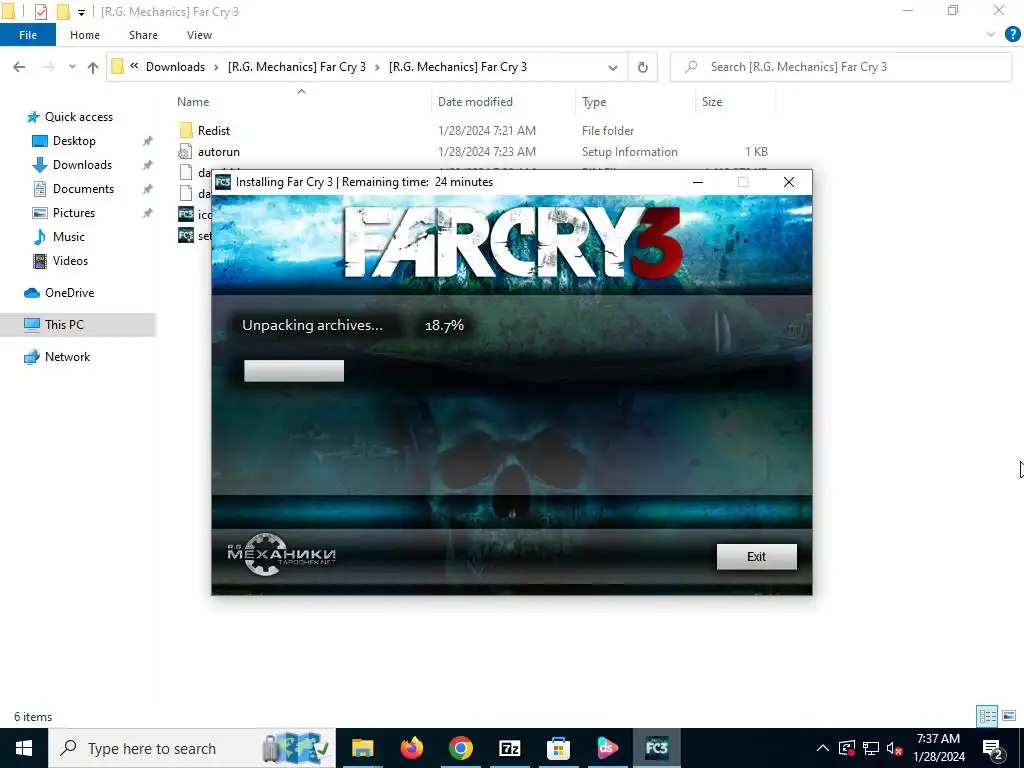Open Quick access in navigation pane

tap(78, 117)
